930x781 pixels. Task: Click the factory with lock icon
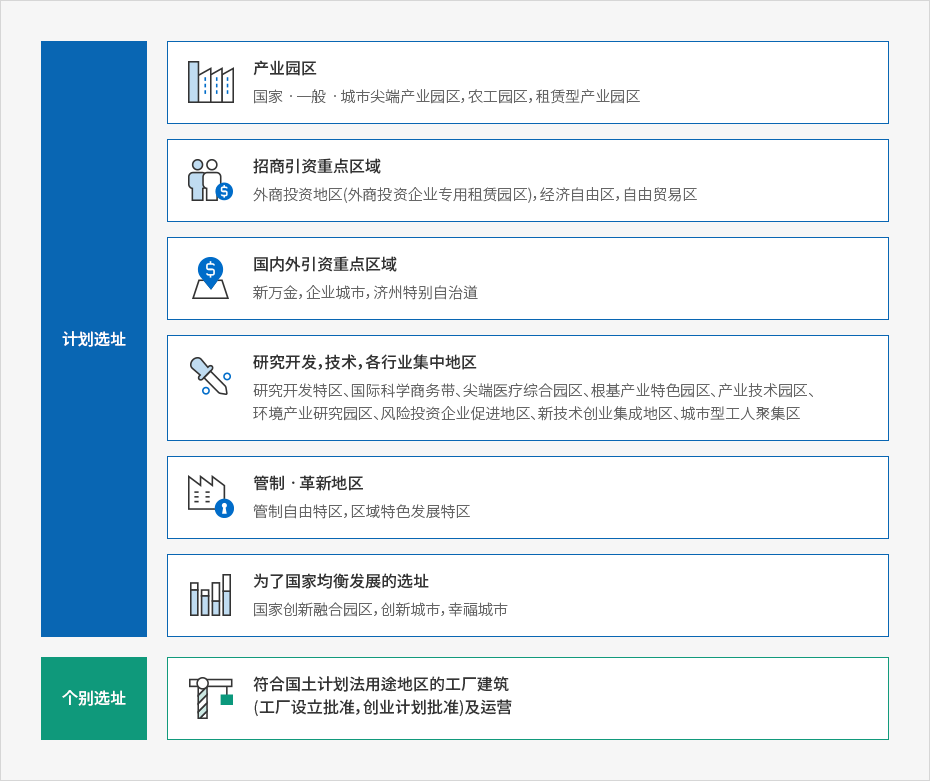point(211,497)
